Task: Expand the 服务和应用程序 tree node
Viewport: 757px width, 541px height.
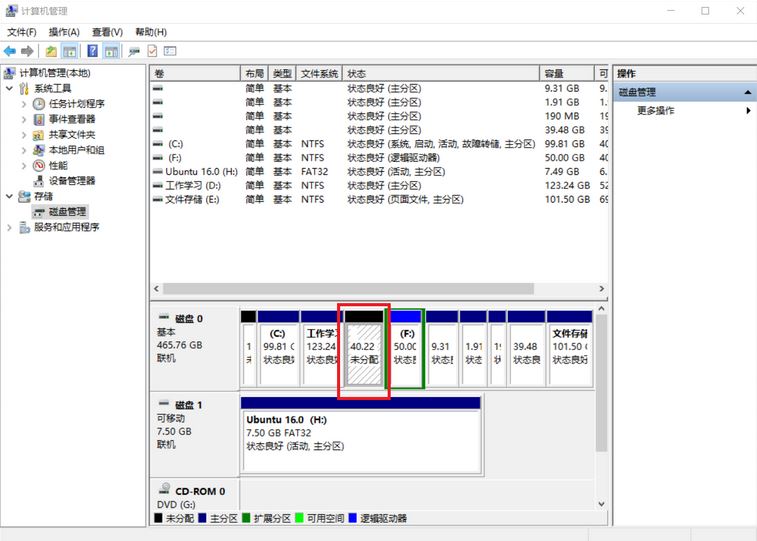Action: (10, 228)
